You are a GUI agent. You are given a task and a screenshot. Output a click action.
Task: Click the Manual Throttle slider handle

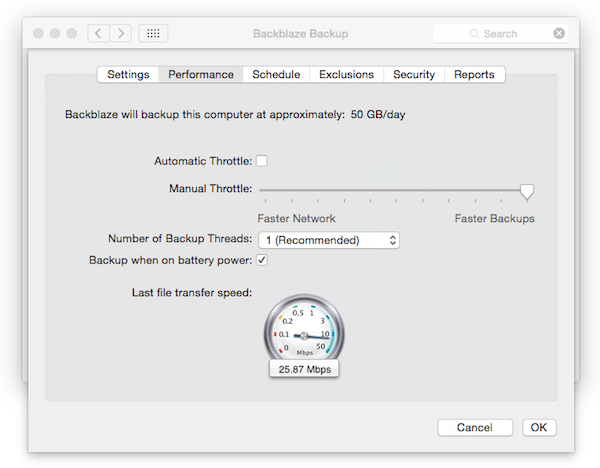tap(527, 191)
